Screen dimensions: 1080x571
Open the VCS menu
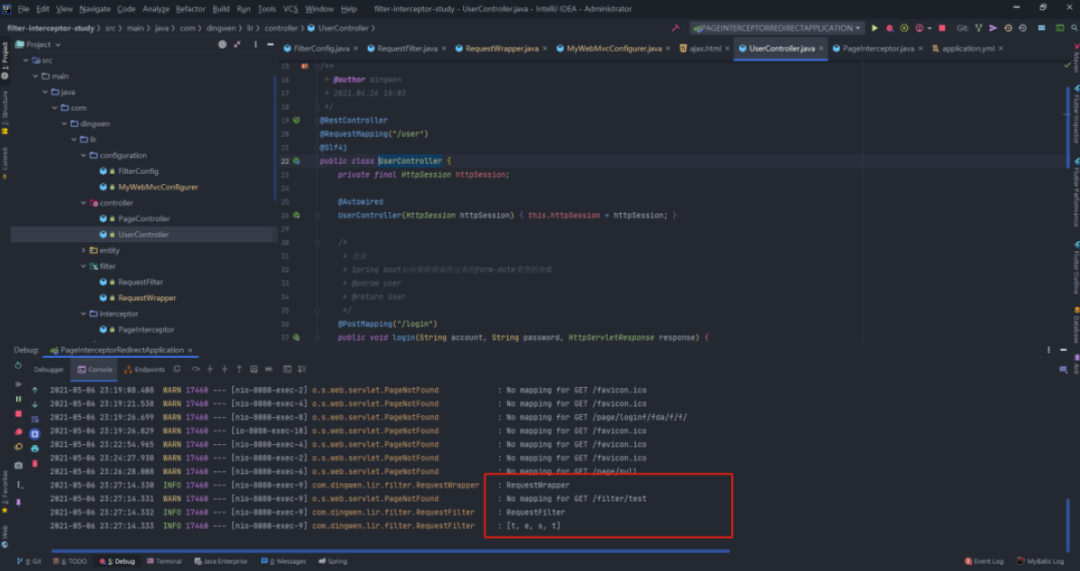tap(291, 9)
